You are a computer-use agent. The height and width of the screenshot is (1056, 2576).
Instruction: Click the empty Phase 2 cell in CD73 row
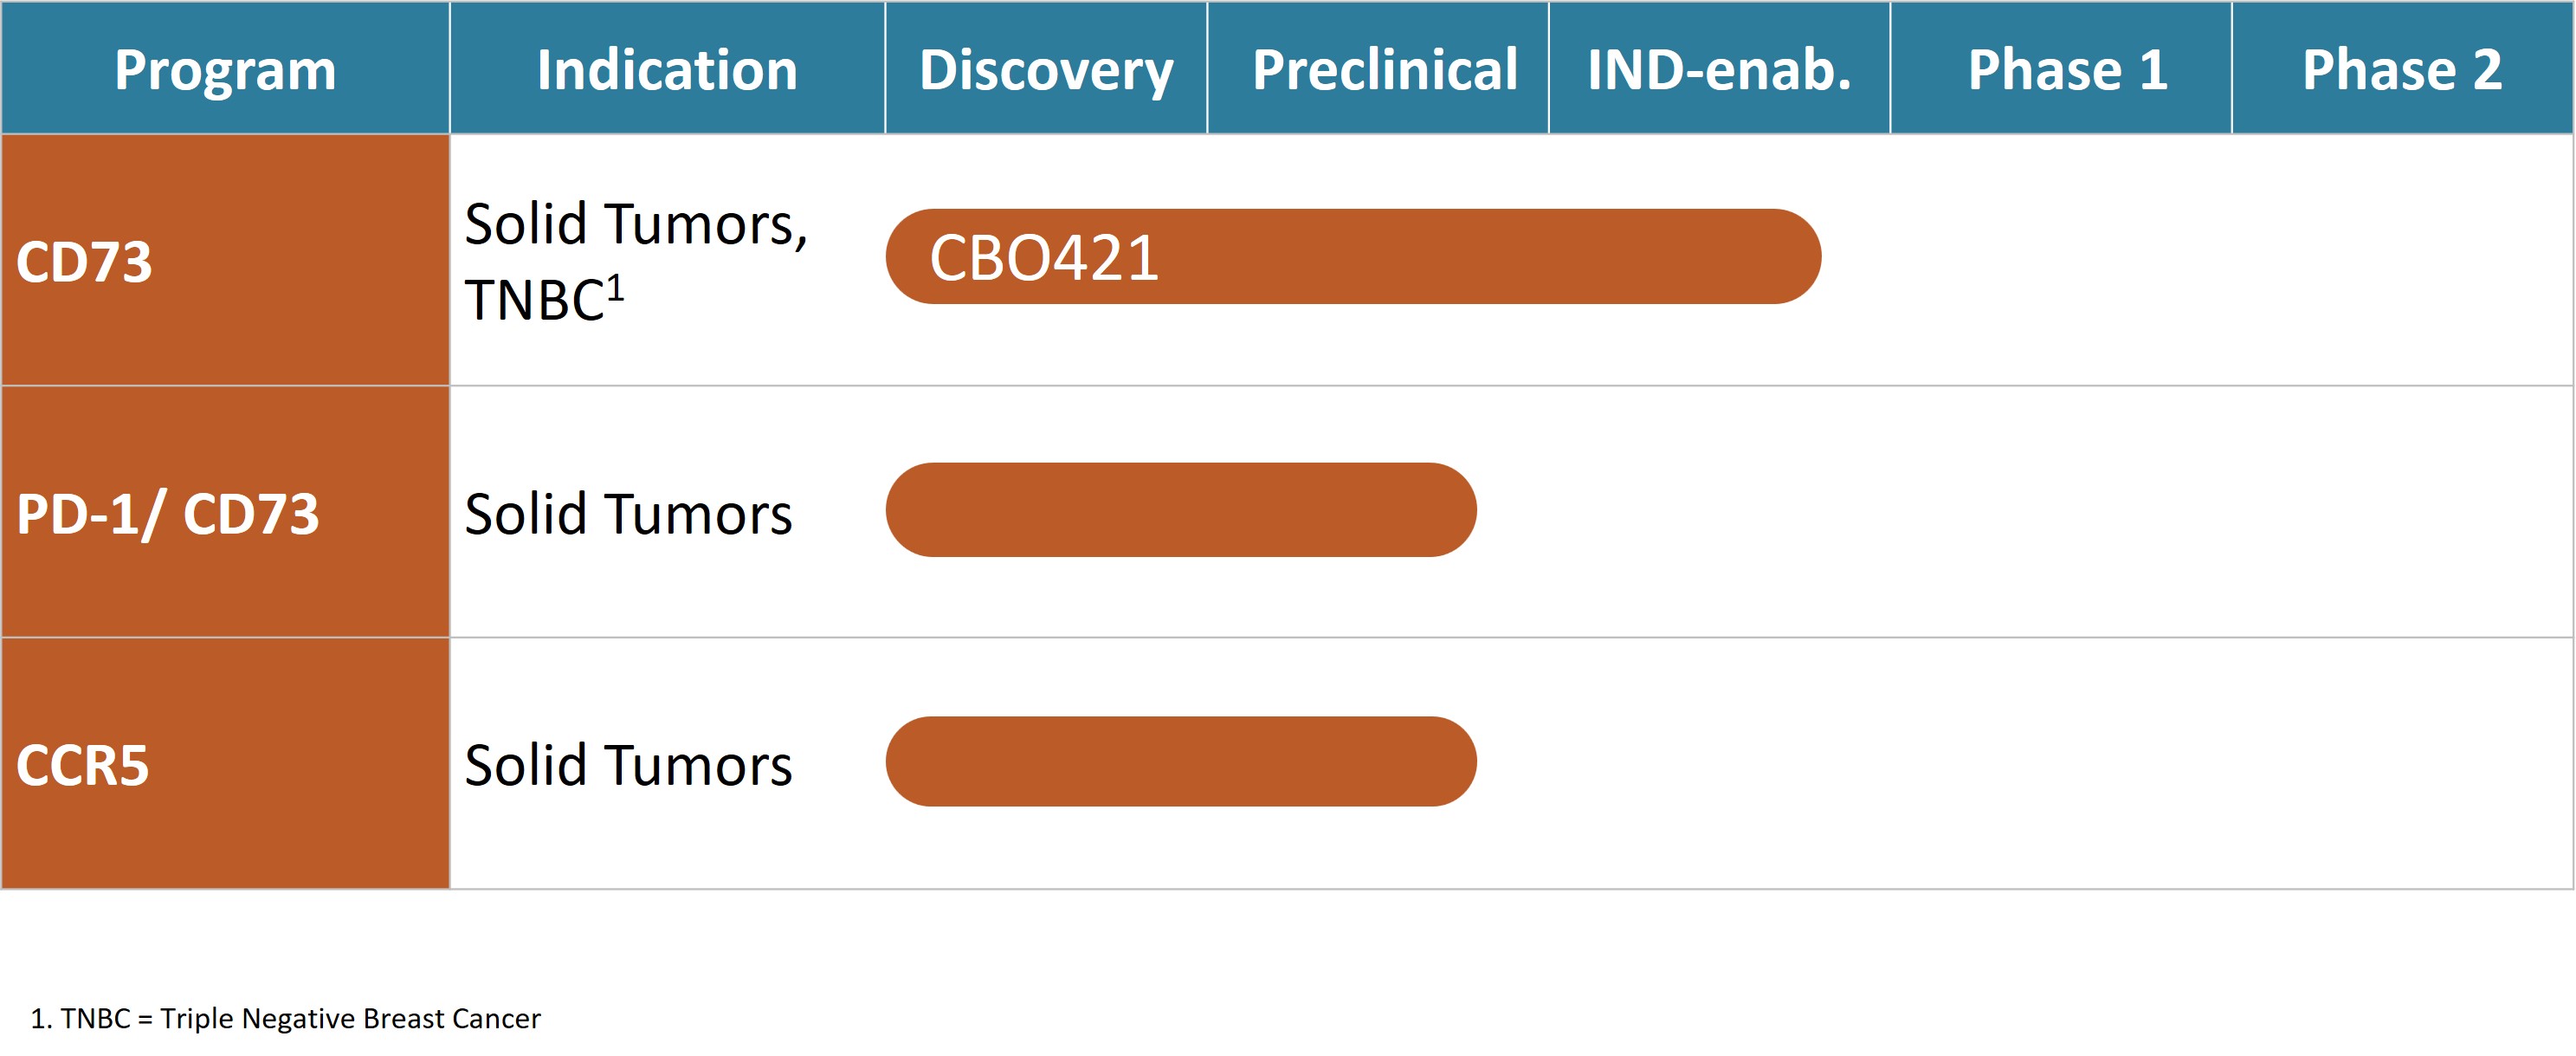[x=2402, y=261]
